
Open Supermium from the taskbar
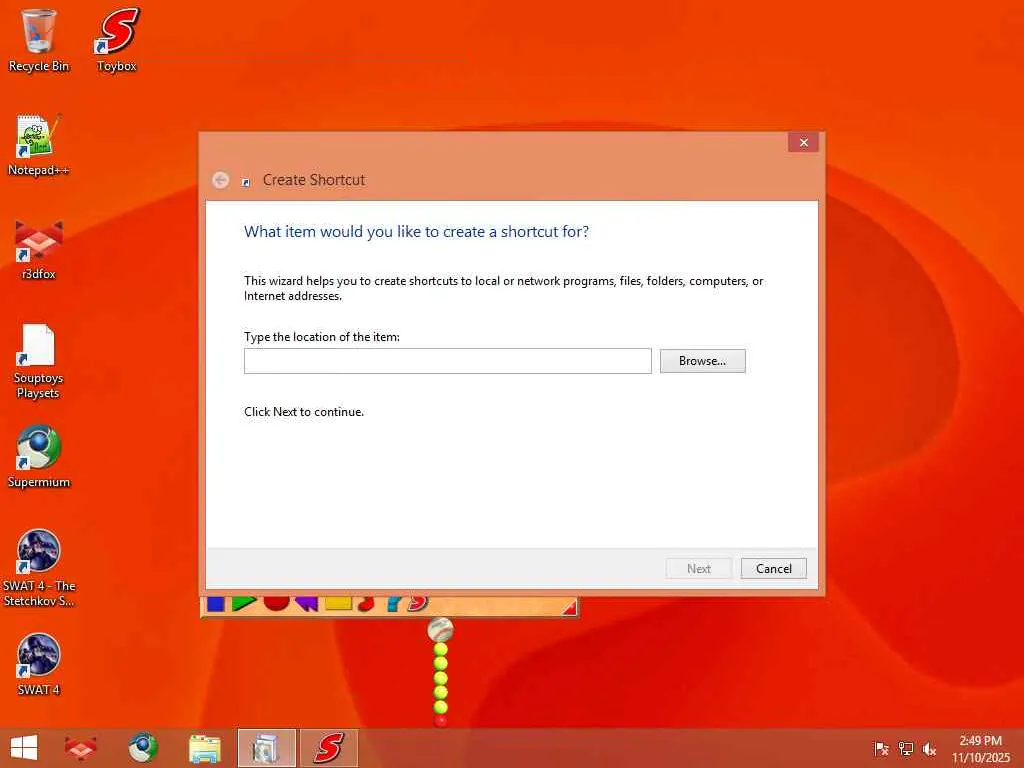[143, 748]
